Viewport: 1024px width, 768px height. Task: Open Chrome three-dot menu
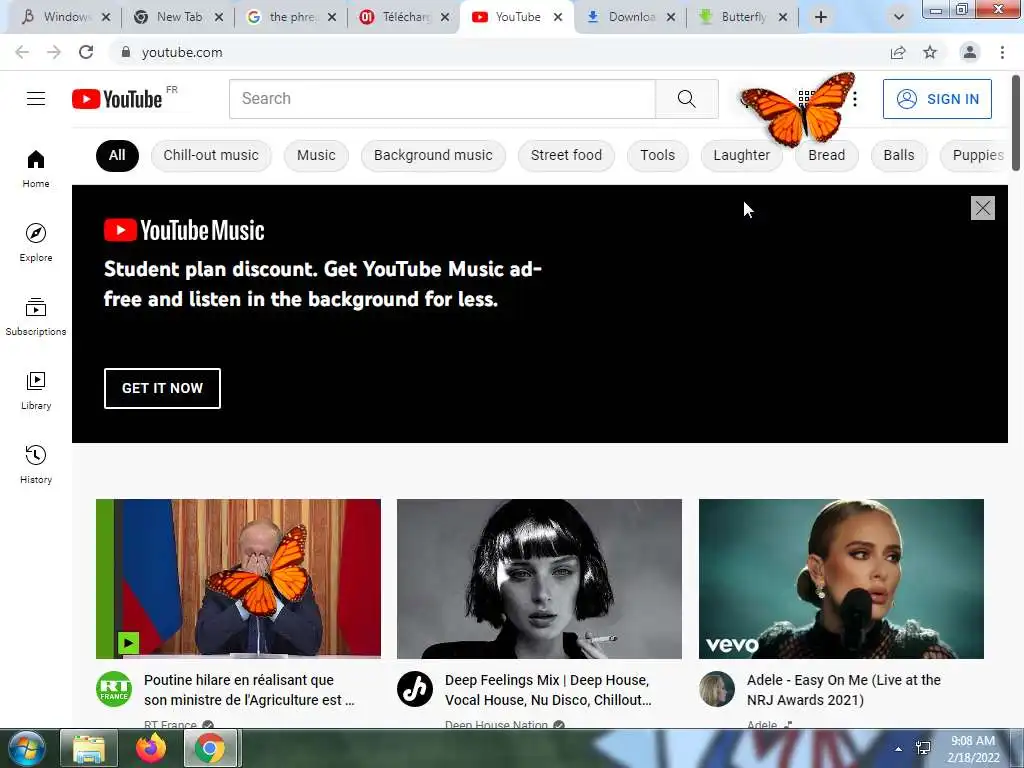1002,52
